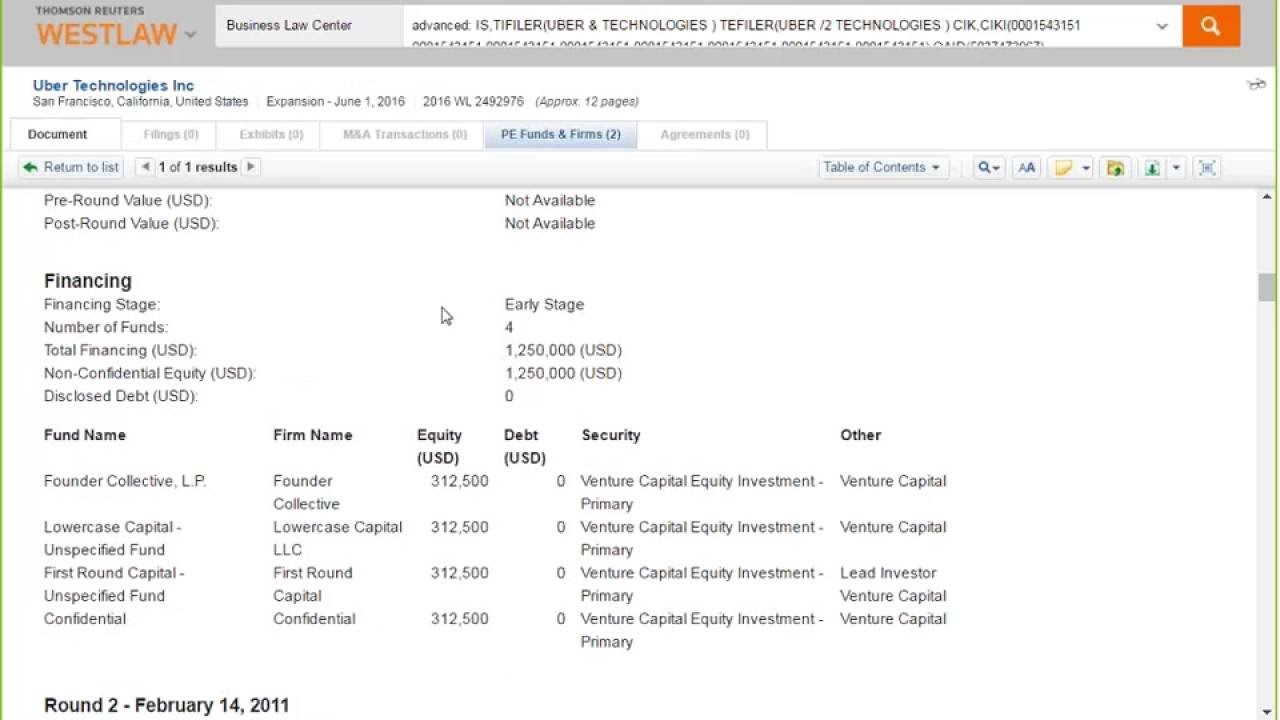The image size is (1280, 720).
Task: Open the annotation options arrow
Action: (1086, 168)
